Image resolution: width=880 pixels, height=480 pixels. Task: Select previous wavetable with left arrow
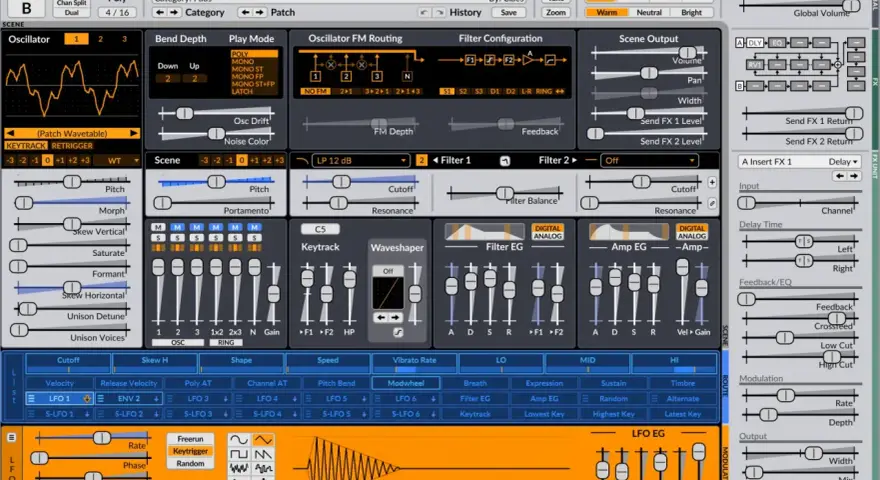[10, 134]
